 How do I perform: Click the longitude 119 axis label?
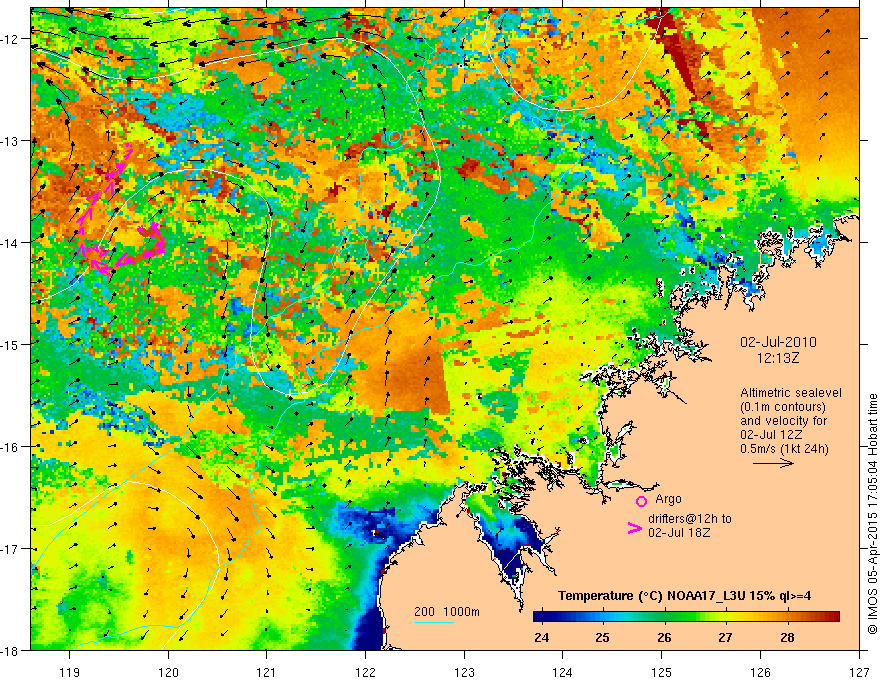click(70, 673)
